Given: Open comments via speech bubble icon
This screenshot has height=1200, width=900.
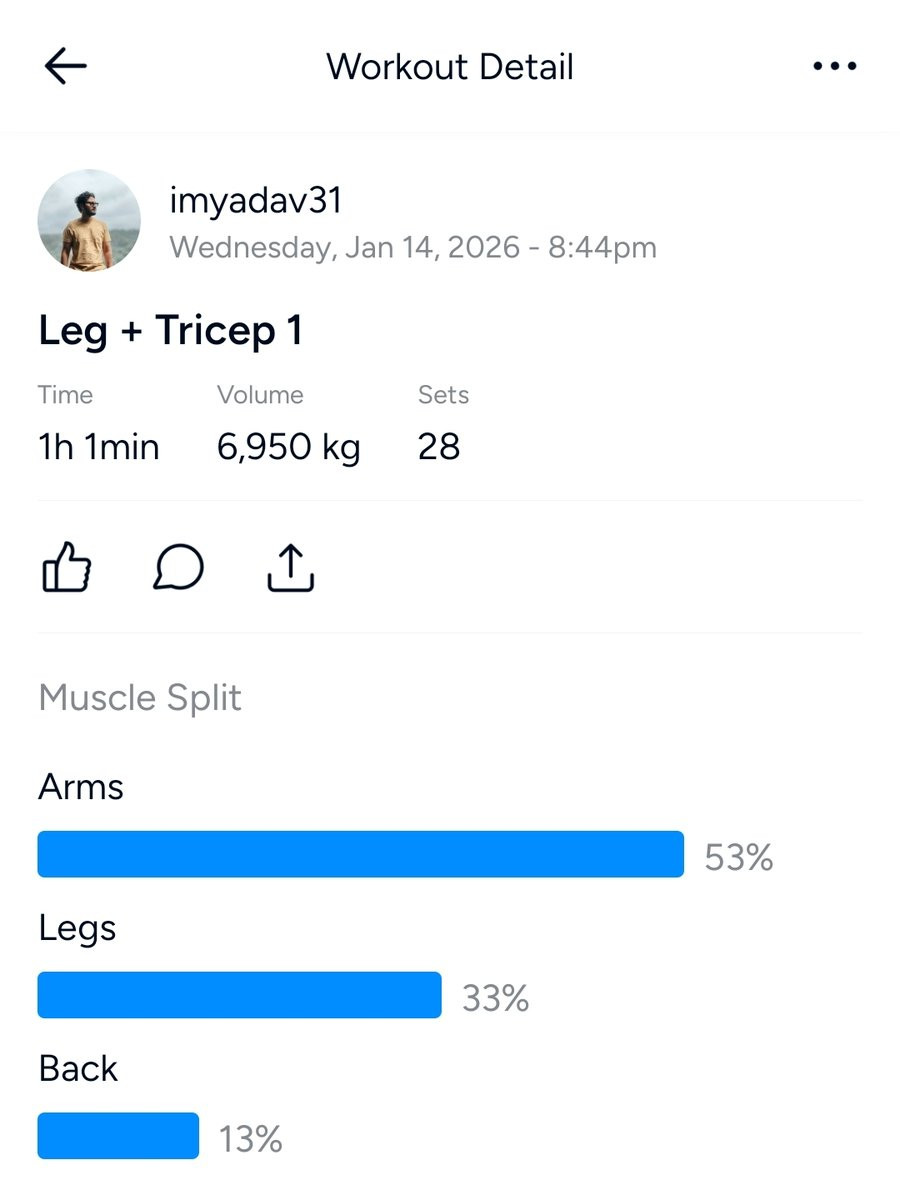Looking at the screenshot, I should pos(179,568).
